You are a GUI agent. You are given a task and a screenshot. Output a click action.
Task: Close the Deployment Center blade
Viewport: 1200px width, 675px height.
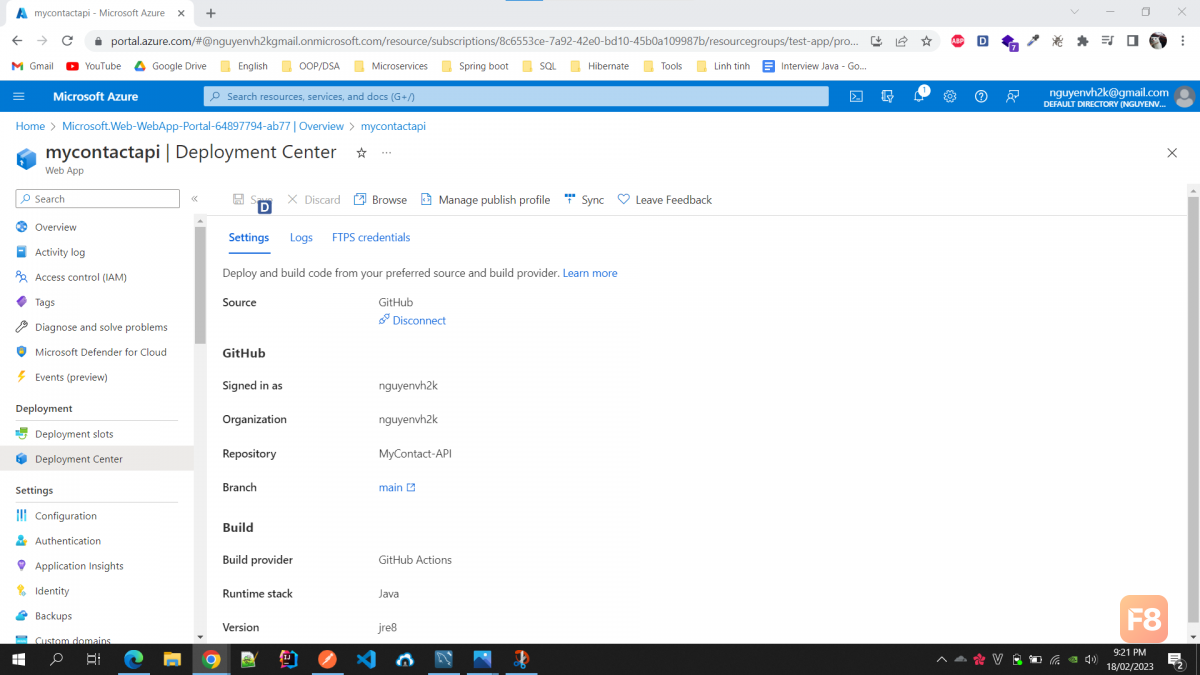[x=1172, y=153]
